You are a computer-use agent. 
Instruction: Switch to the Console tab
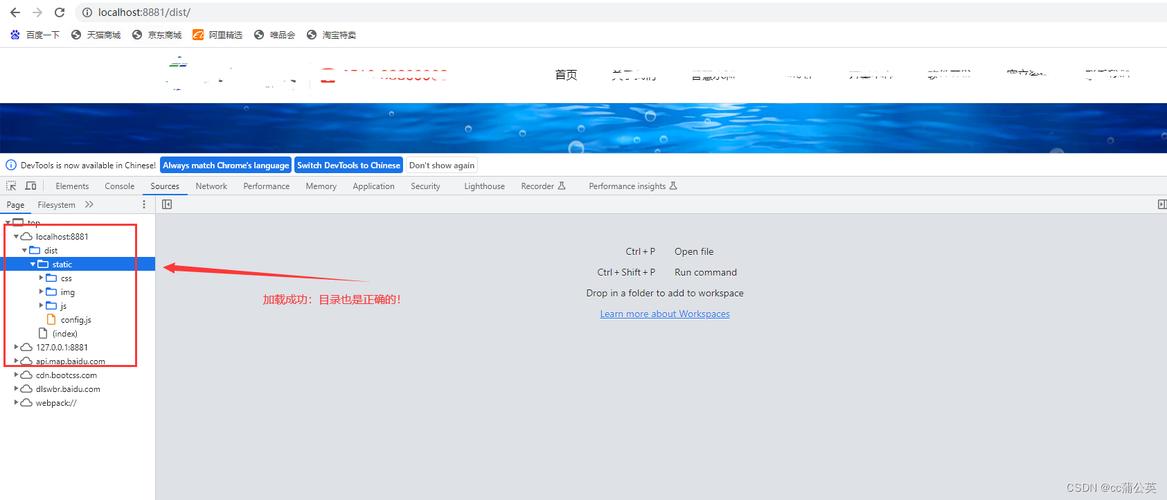(119, 186)
